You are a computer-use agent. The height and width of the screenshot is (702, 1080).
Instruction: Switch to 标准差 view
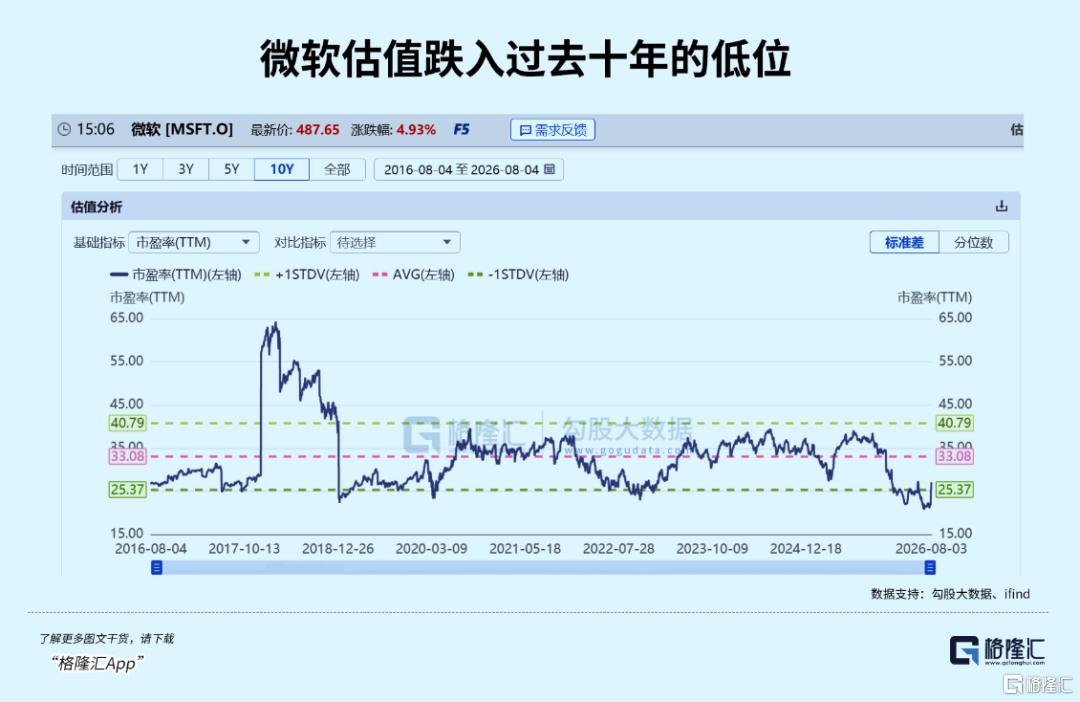pos(904,242)
